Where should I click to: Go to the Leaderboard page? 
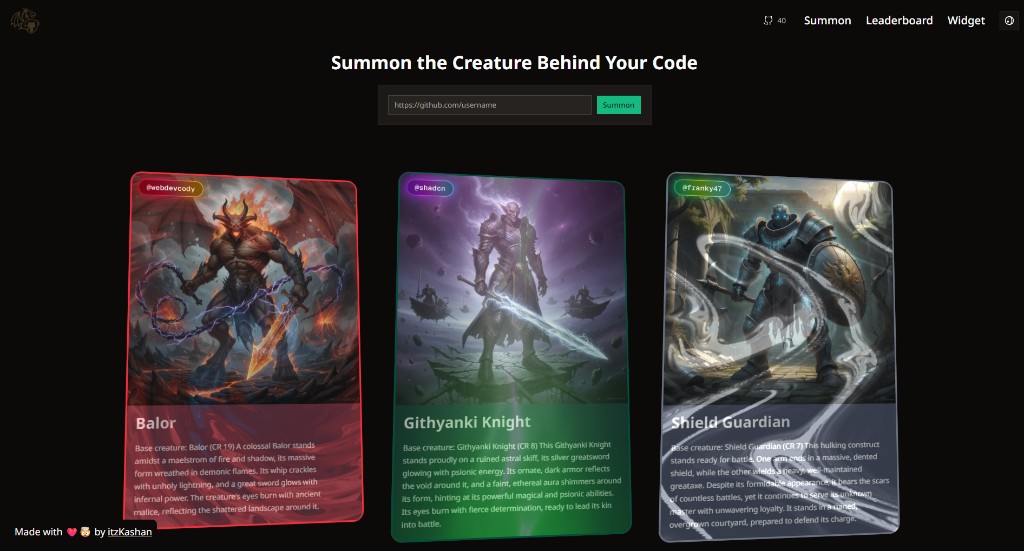pos(899,20)
